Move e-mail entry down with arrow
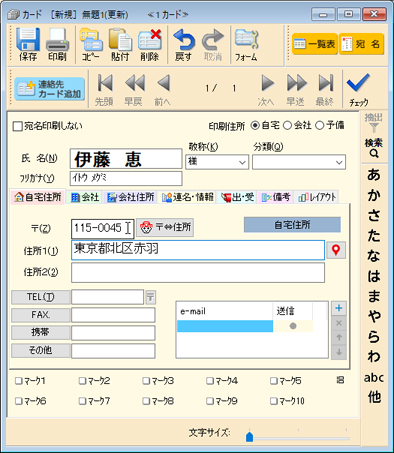The width and height of the screenshot is (394, 453). 339,352
